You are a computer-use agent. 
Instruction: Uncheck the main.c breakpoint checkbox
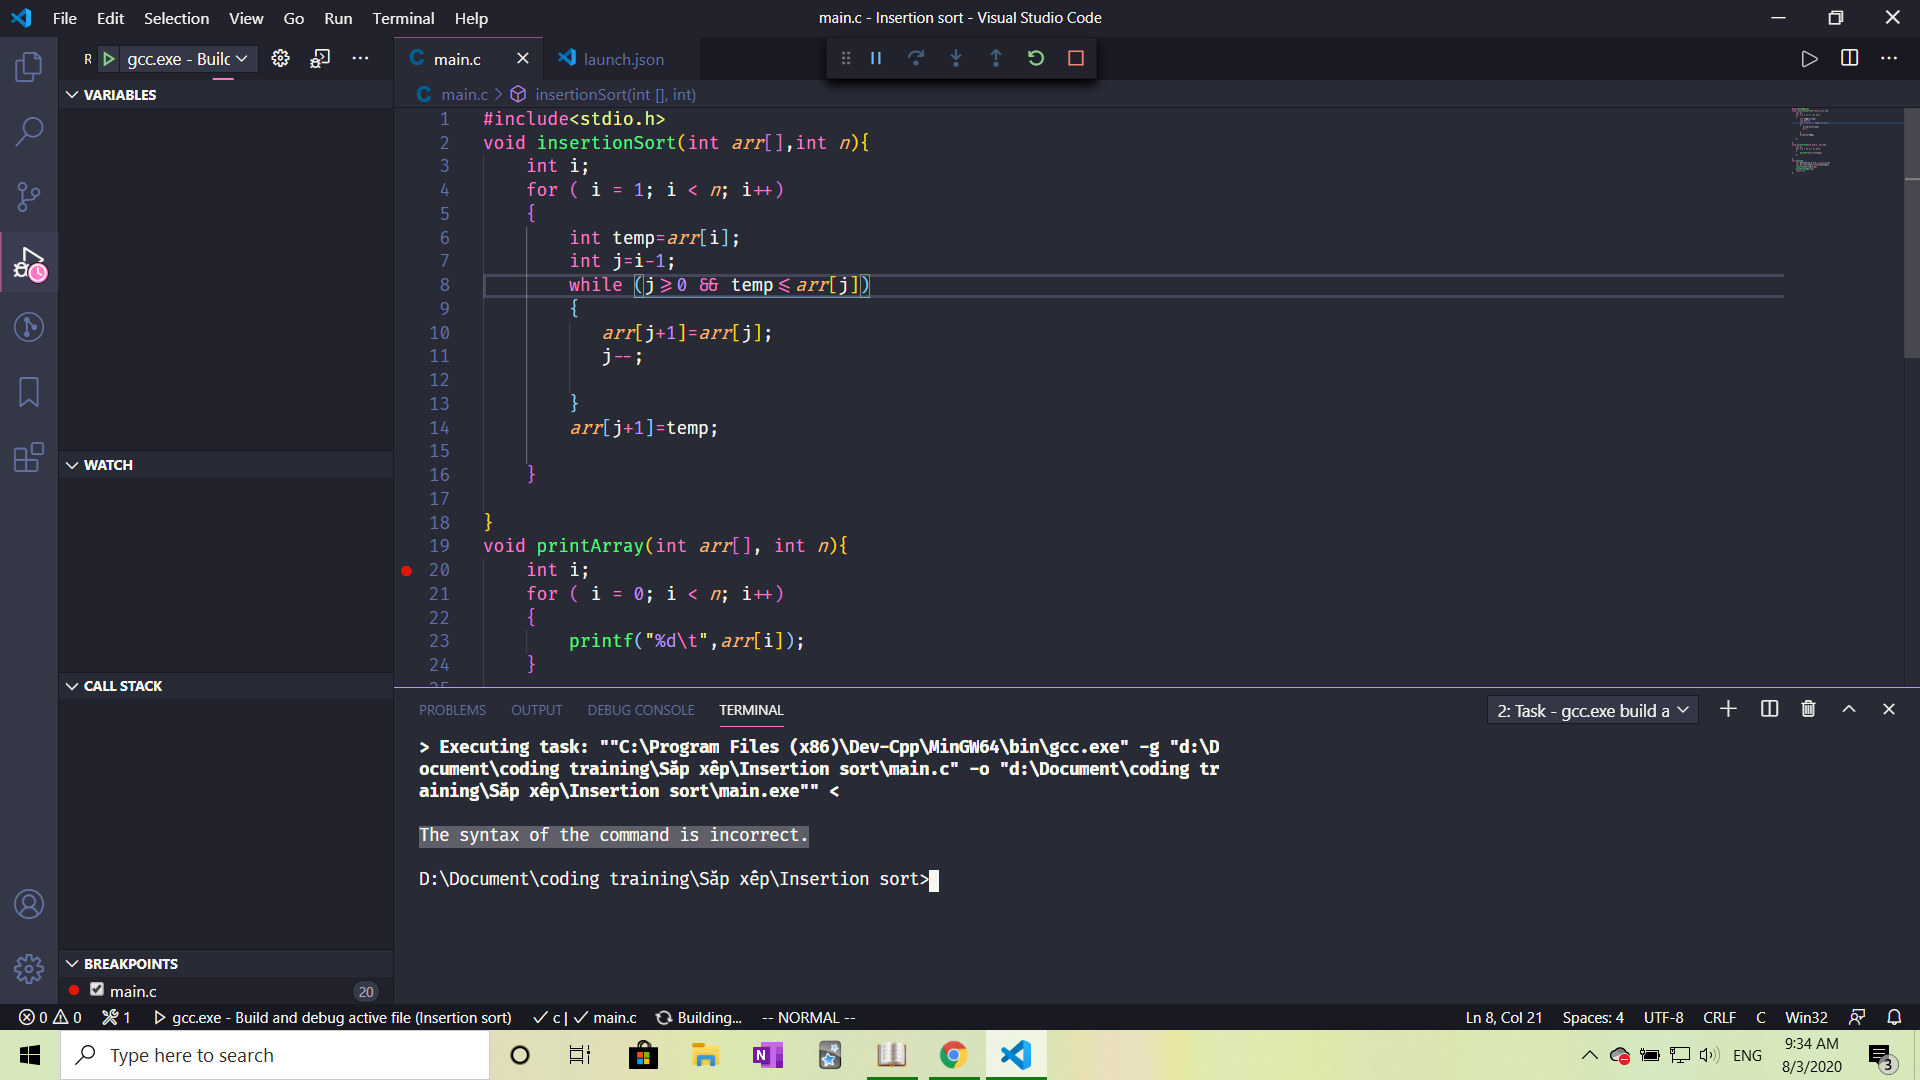97,990
